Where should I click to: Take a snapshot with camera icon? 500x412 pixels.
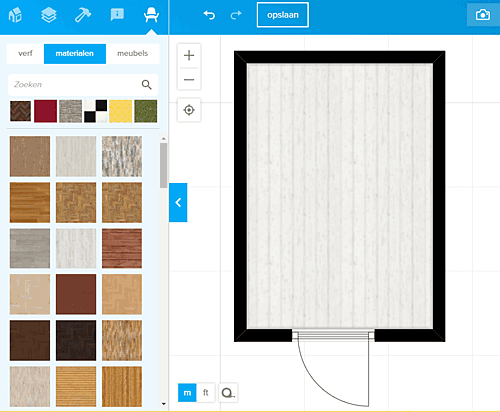point(483,15)
